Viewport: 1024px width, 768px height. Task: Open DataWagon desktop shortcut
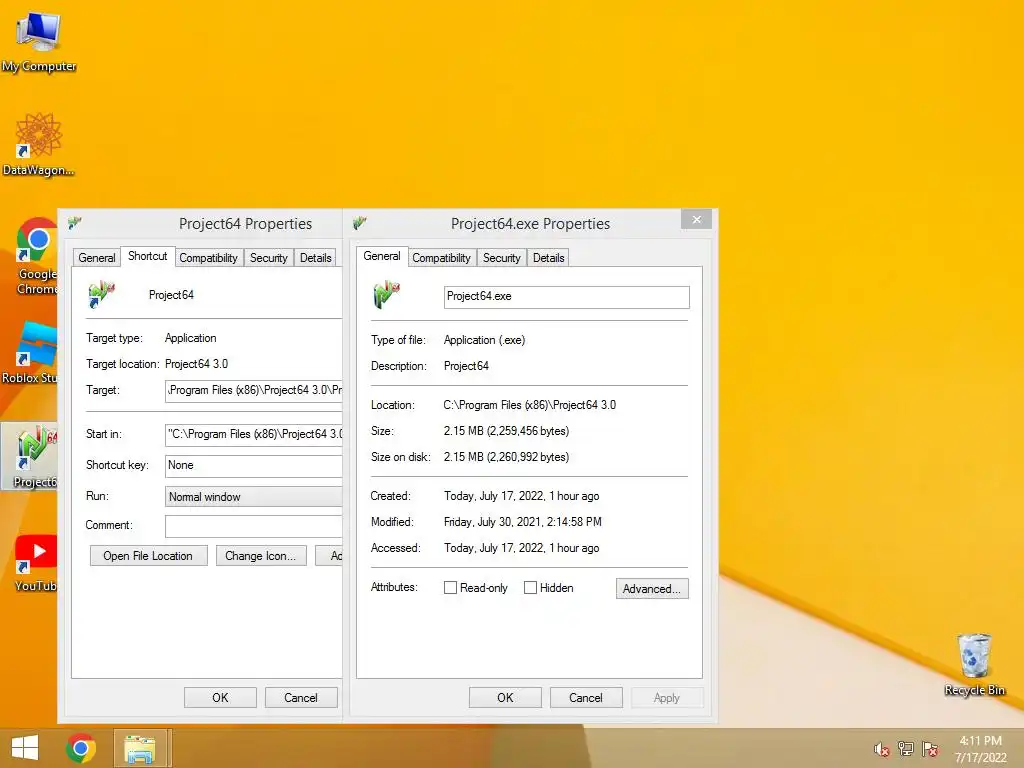click(39, 144)
